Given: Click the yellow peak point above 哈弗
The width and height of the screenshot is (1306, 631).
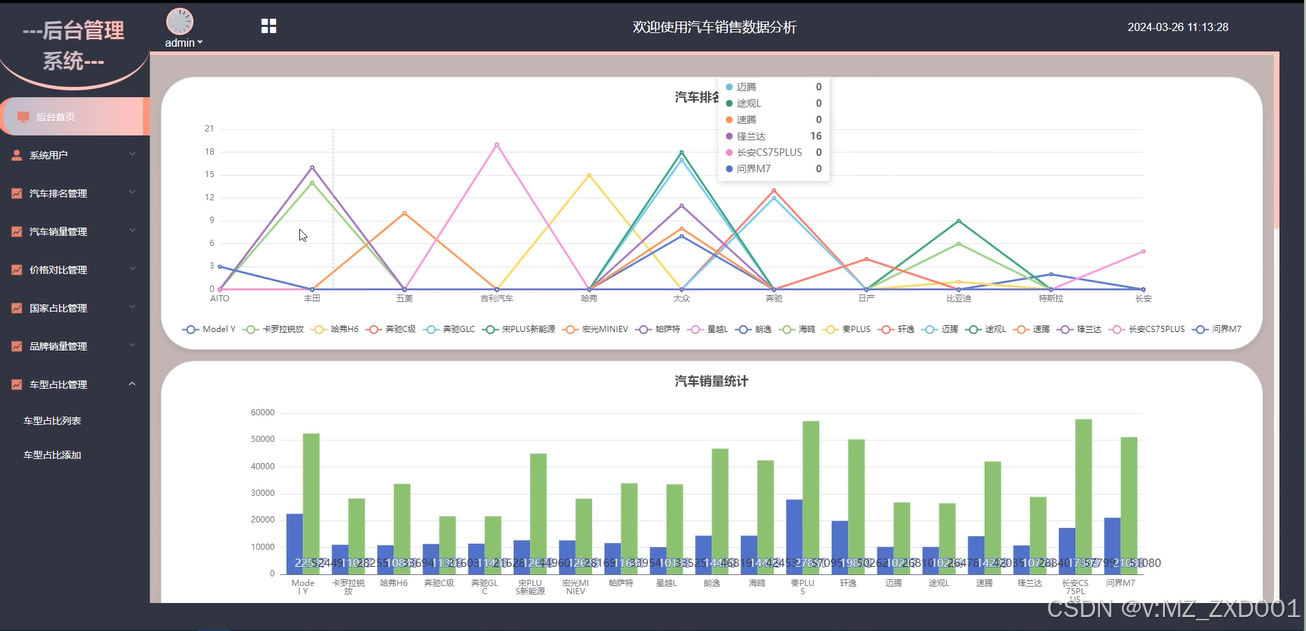Looking at the screenshot, I should point(589,175).
